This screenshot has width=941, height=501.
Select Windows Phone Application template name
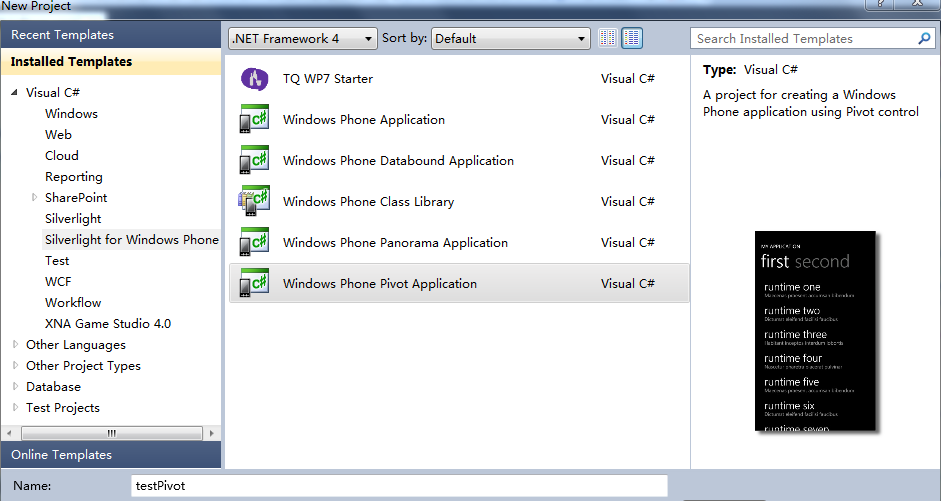pyautogui.click(x=364, y=119)
